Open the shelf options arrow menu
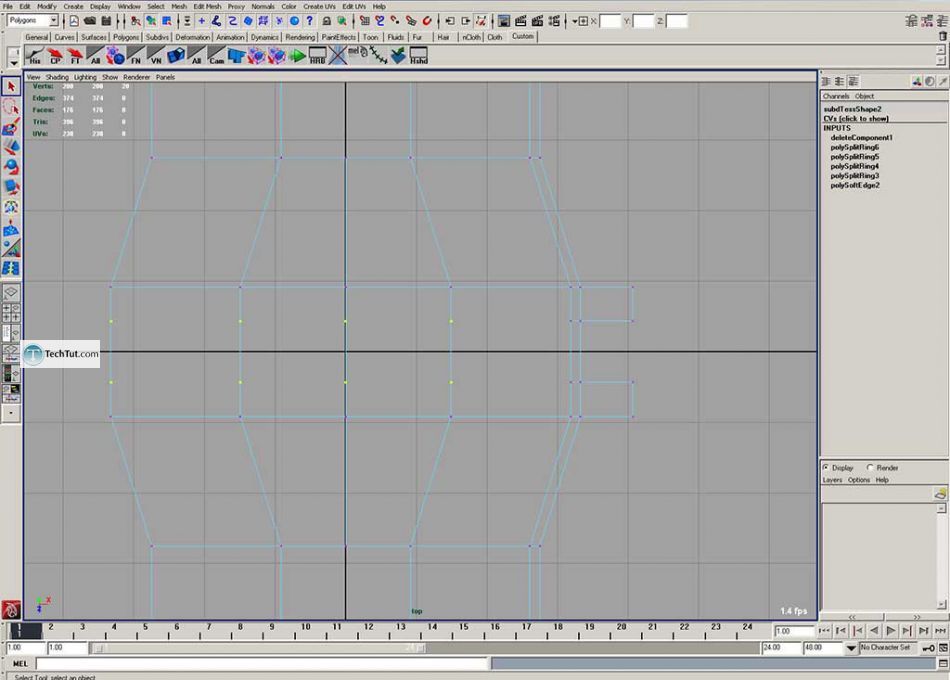This screenshot has height=680, width=950. (13, 63)
